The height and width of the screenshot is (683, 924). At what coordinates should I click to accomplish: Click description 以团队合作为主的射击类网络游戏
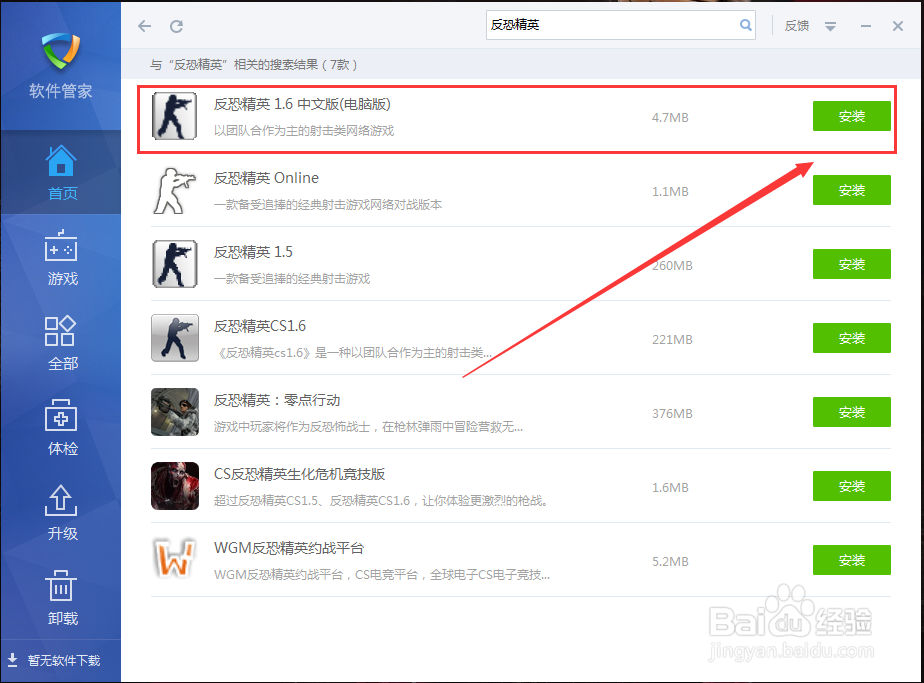[303, 131]
